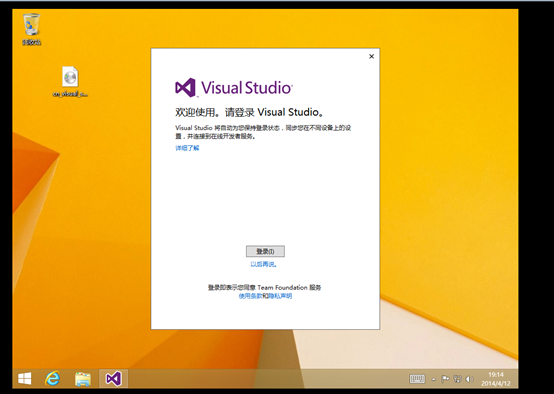Launch Internet Explorer from the taskbar
Screen dimensions: 554x394
(53, 379)
